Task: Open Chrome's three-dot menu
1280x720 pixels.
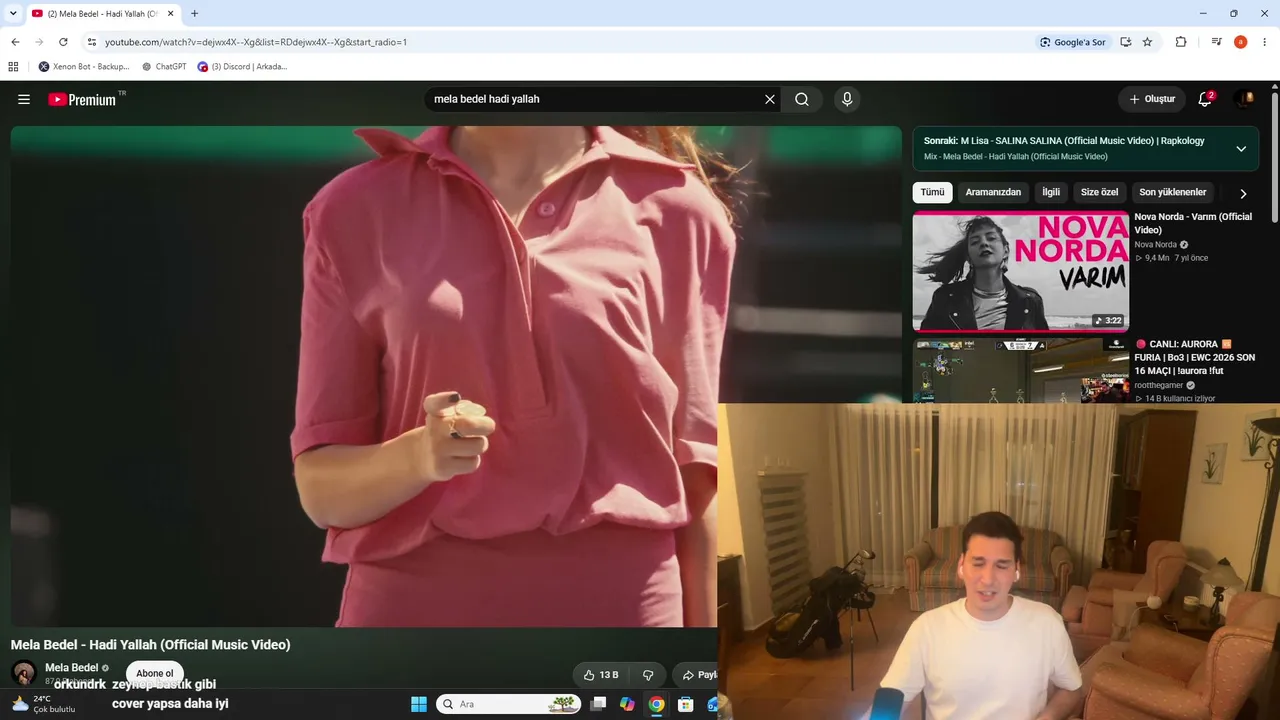Action: [1265, 42]
